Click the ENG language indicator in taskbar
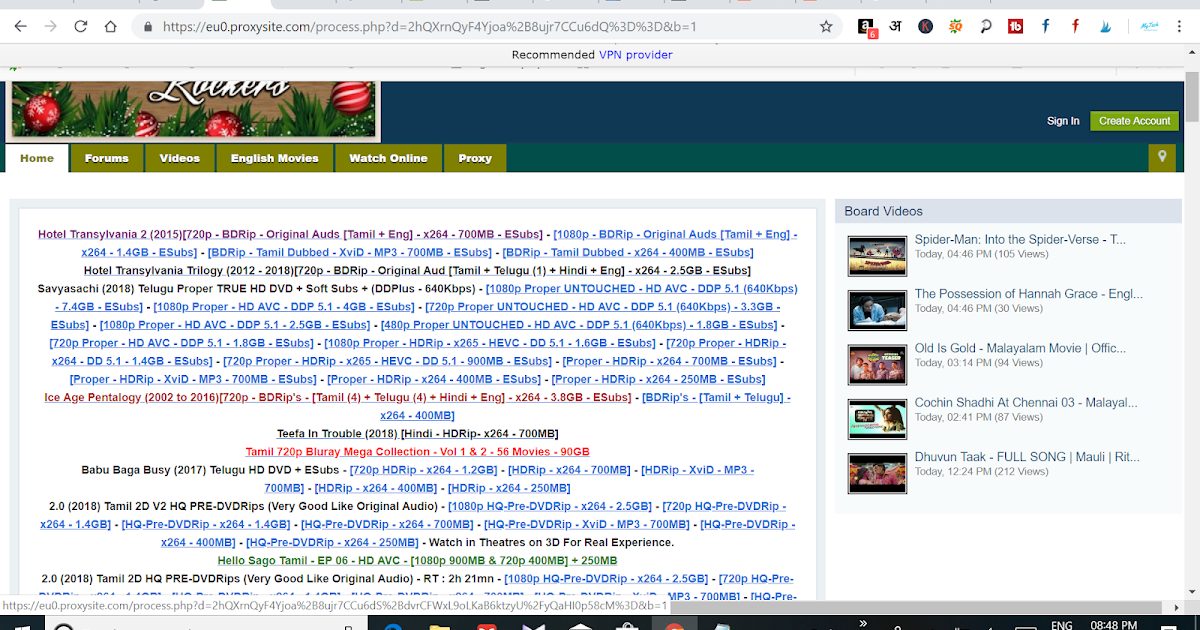This screenshot has height=630, width=1200. pyautogui.click(x=1063, y=625)
